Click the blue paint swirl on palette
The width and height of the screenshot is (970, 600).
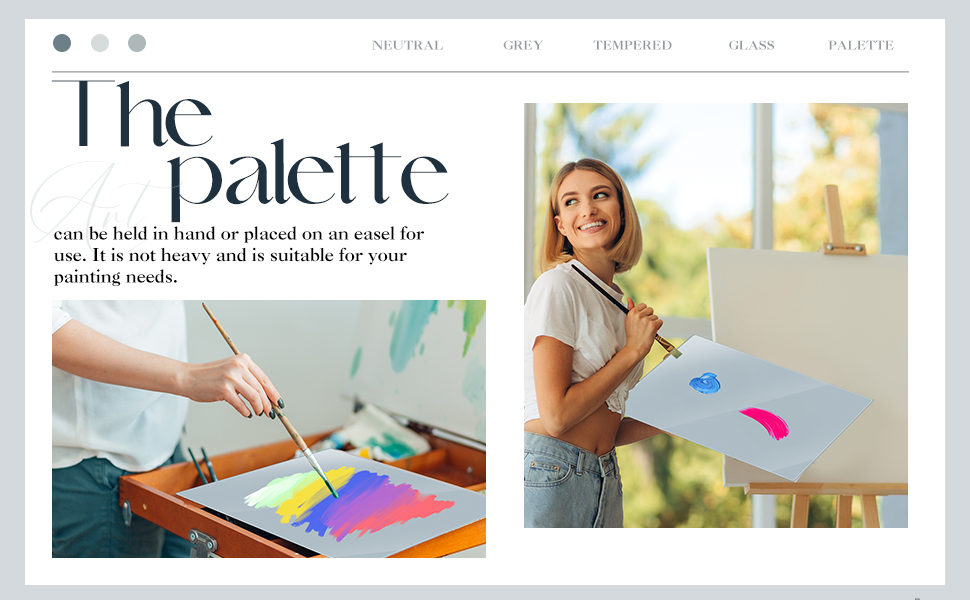tap(705, 384)
